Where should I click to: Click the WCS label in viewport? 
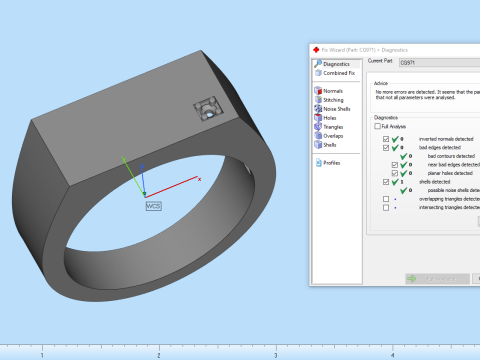click(x=154, y=206)
